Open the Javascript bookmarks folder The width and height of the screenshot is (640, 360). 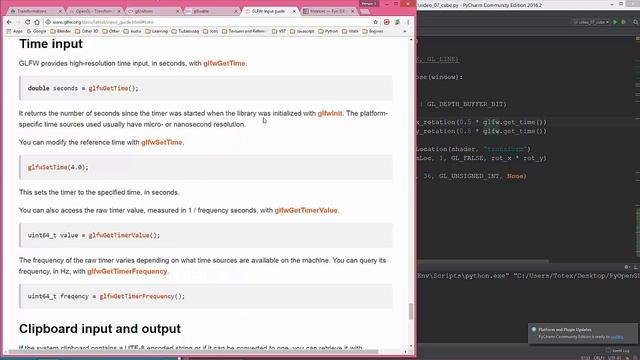302,31
